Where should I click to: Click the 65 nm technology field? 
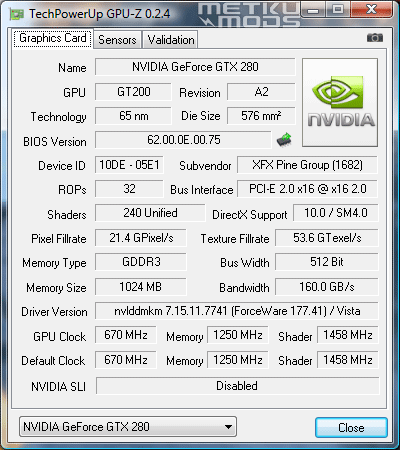133,116
